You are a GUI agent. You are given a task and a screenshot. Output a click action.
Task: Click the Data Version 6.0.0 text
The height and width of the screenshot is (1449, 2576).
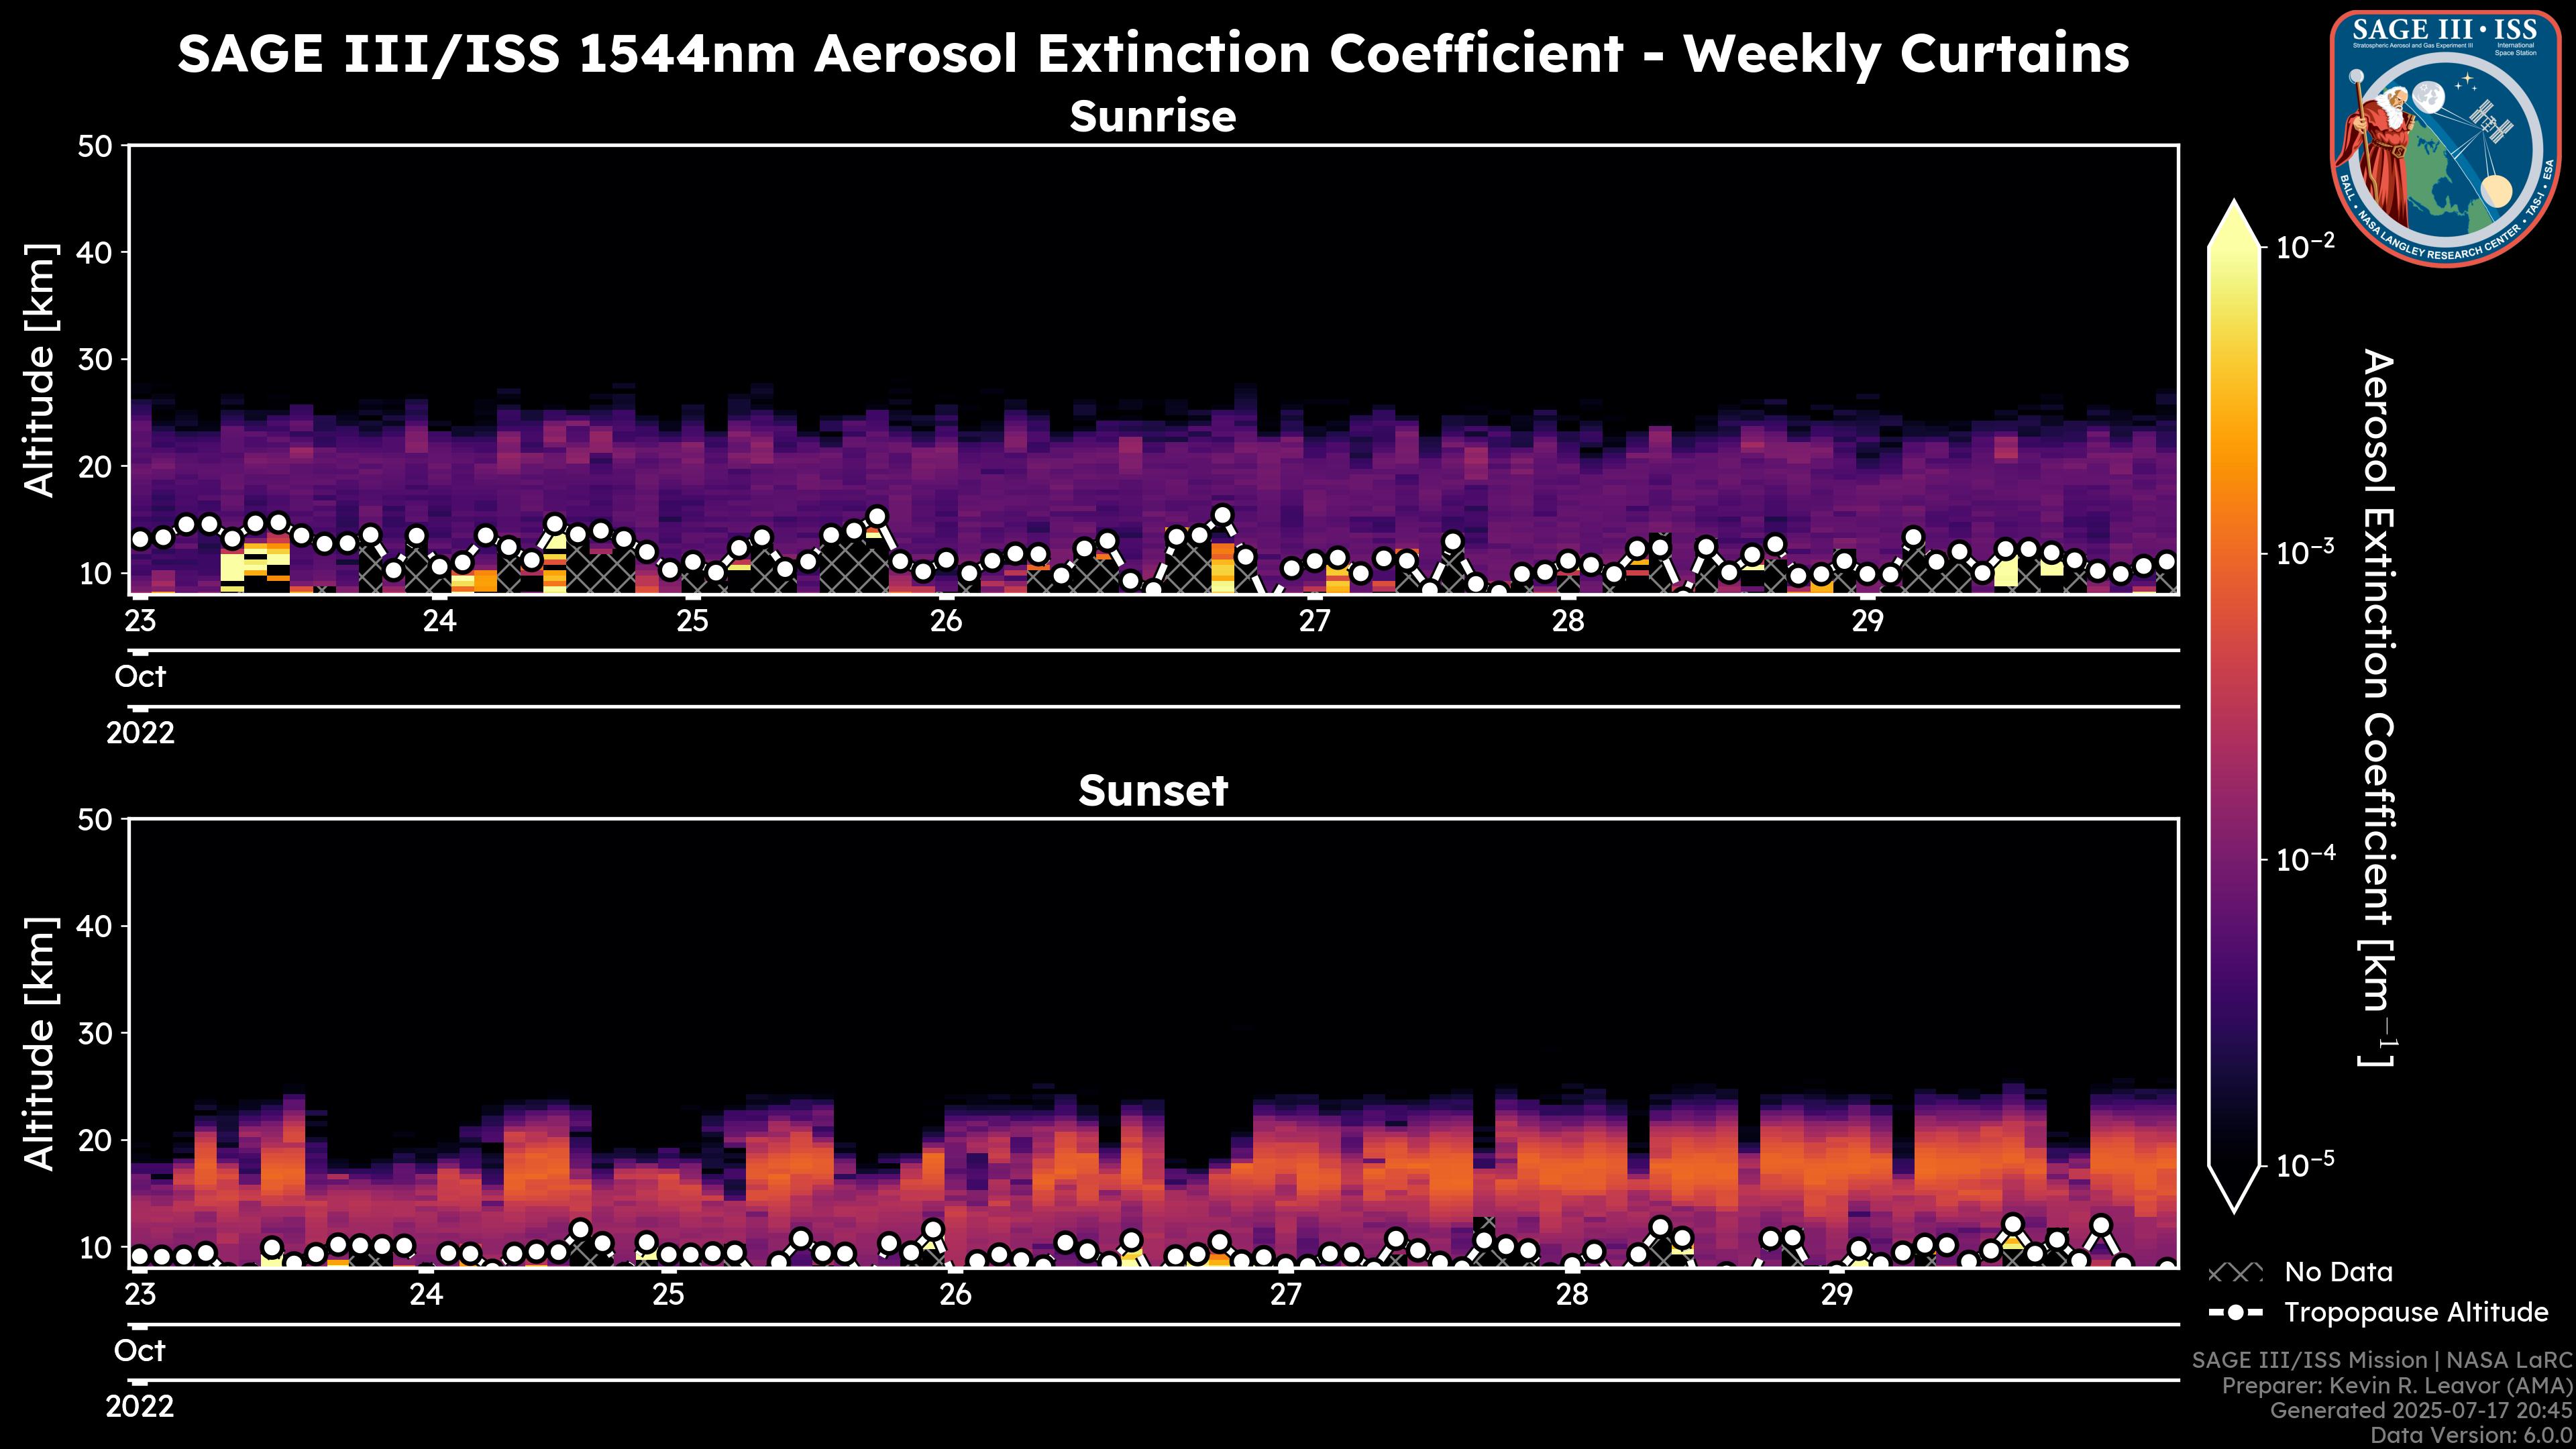coord(2472,1435)
